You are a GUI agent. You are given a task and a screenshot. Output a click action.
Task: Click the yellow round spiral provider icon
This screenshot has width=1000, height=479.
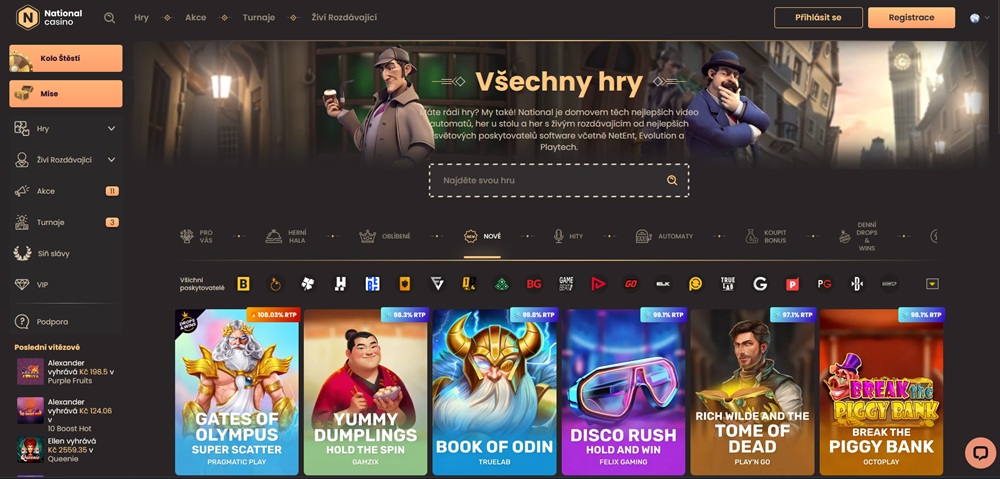click(x=695, y=284)
